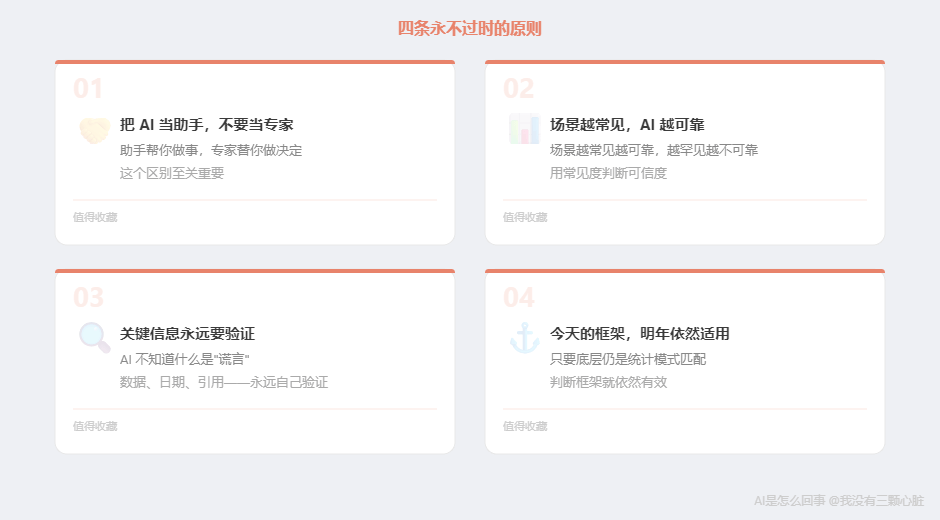
Task: Select the faded number 03 label
Action: coord(88,297)
